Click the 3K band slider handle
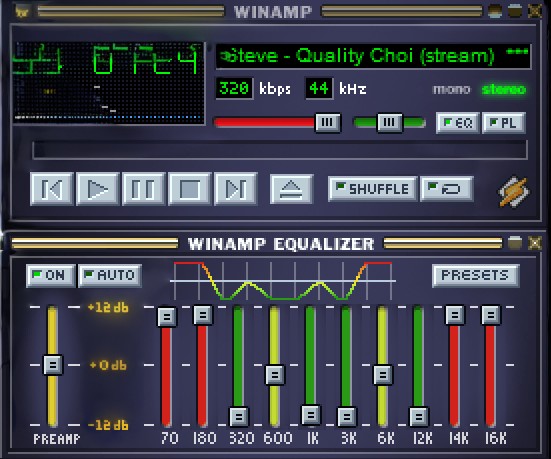Screen dimensions: 551x459 (347, 416)
